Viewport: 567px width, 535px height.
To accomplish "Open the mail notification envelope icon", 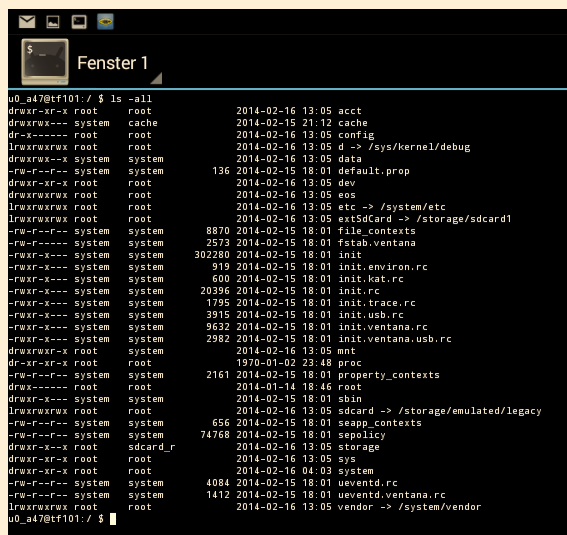I will [x=27, y=22].
